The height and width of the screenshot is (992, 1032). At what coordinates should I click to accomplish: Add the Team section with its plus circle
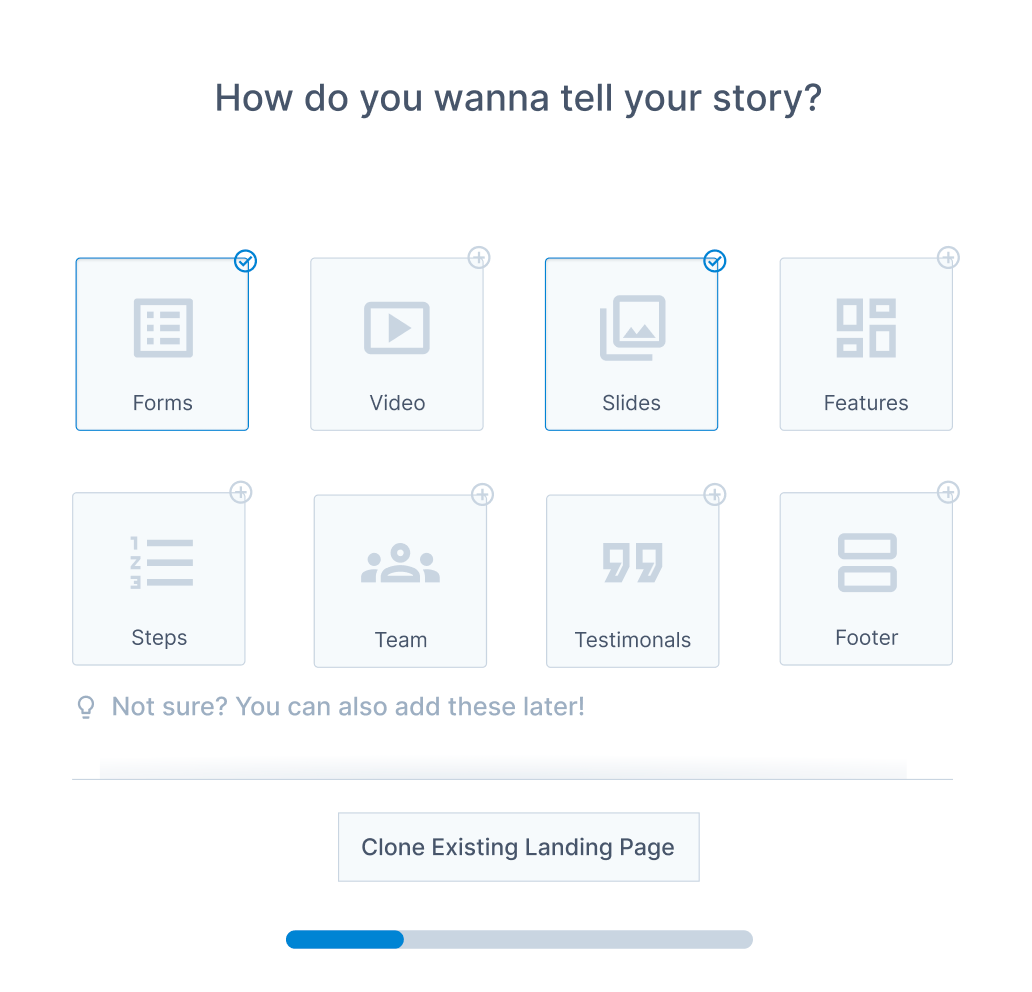482,494
